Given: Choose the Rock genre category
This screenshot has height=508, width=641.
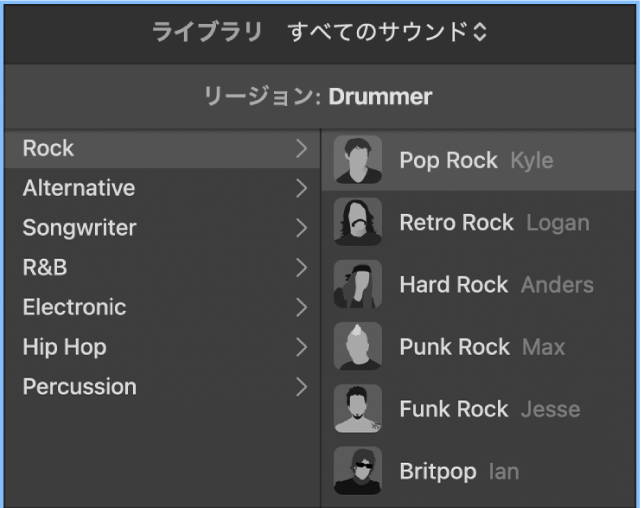Looking at the screenshot, I should click(162, 148).
